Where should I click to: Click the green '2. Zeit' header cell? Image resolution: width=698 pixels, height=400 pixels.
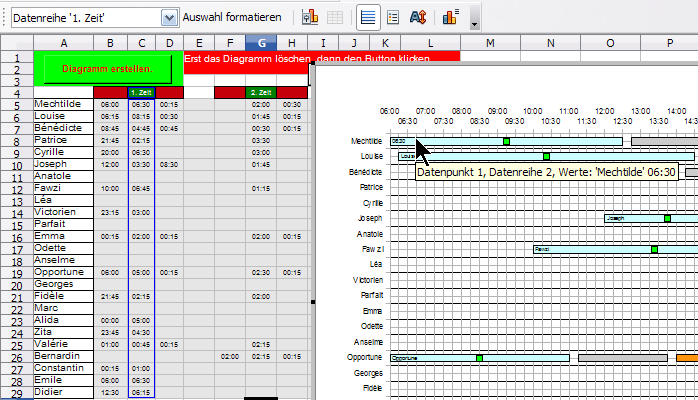(260, 92)
